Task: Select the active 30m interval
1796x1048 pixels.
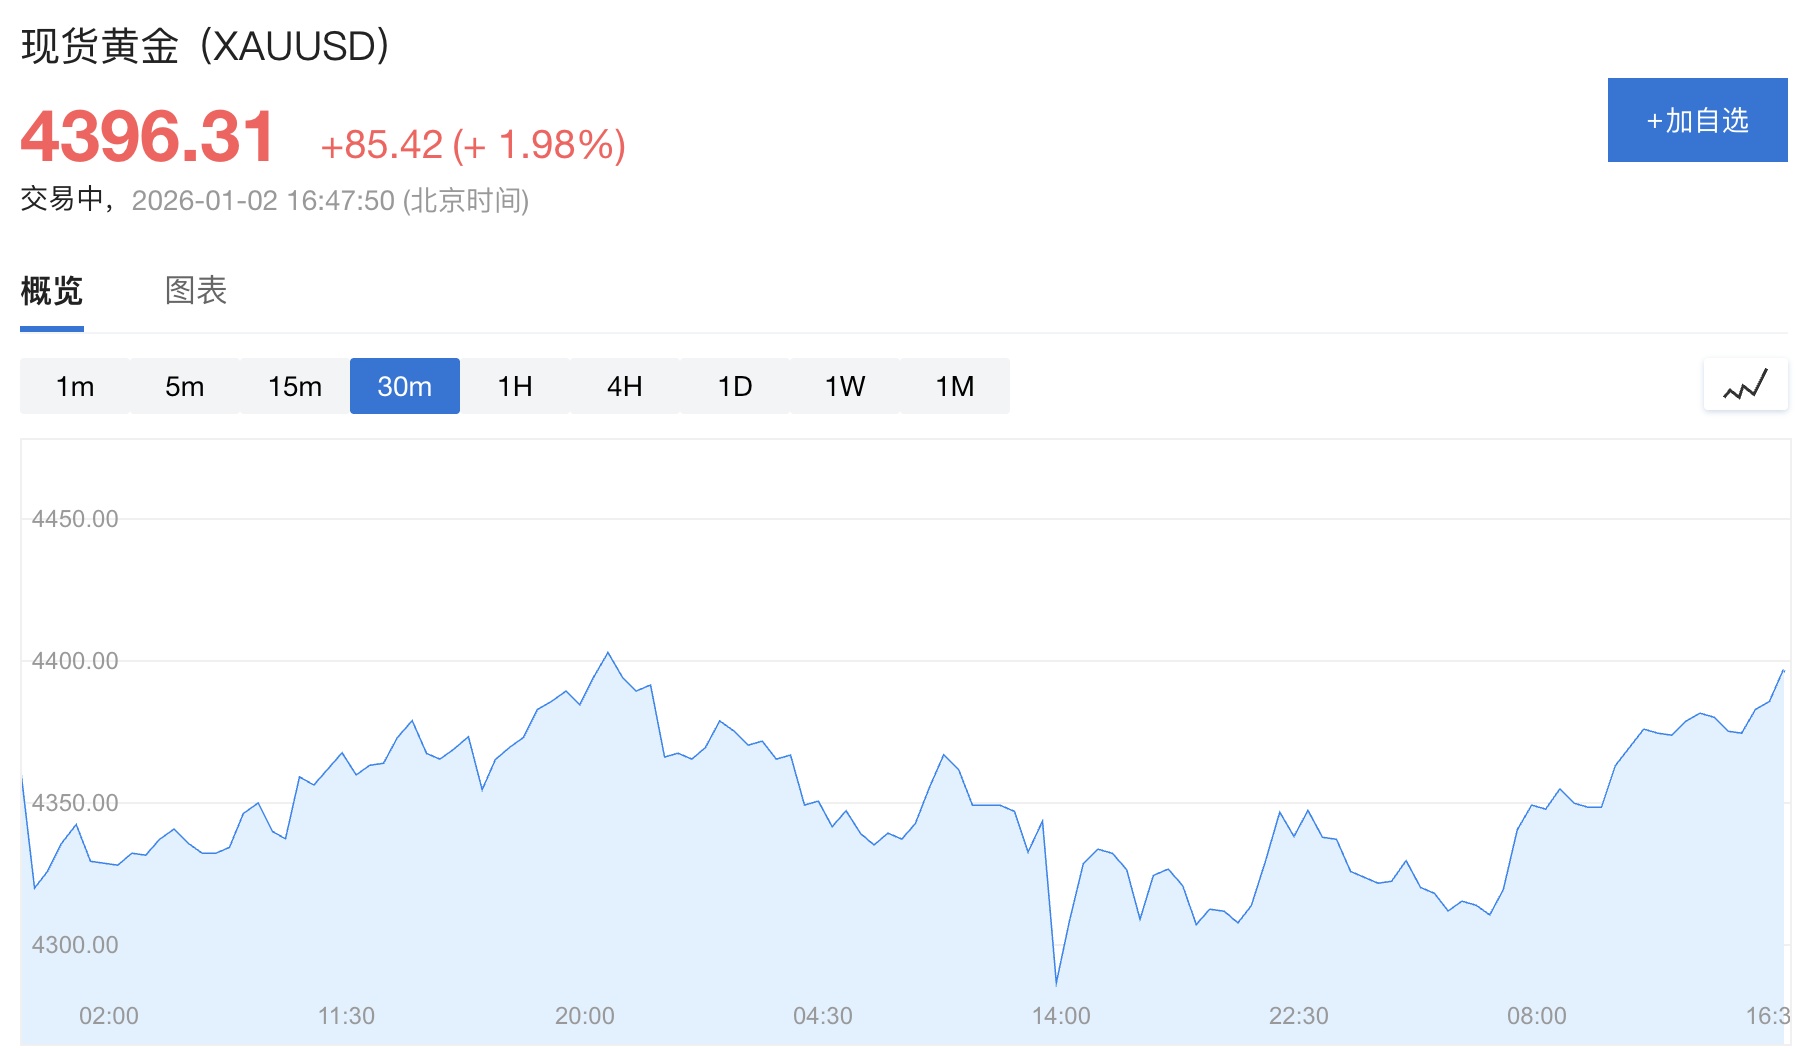Action: coord(405,386)
